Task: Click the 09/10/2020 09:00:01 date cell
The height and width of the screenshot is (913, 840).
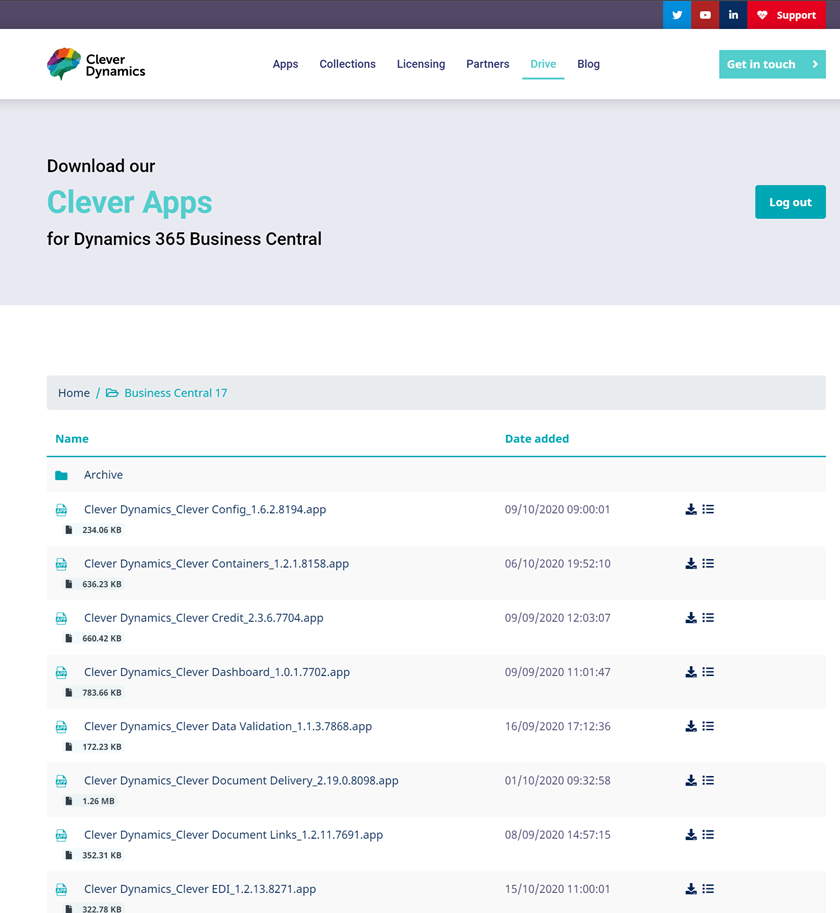Action: (x=557, y=509)
